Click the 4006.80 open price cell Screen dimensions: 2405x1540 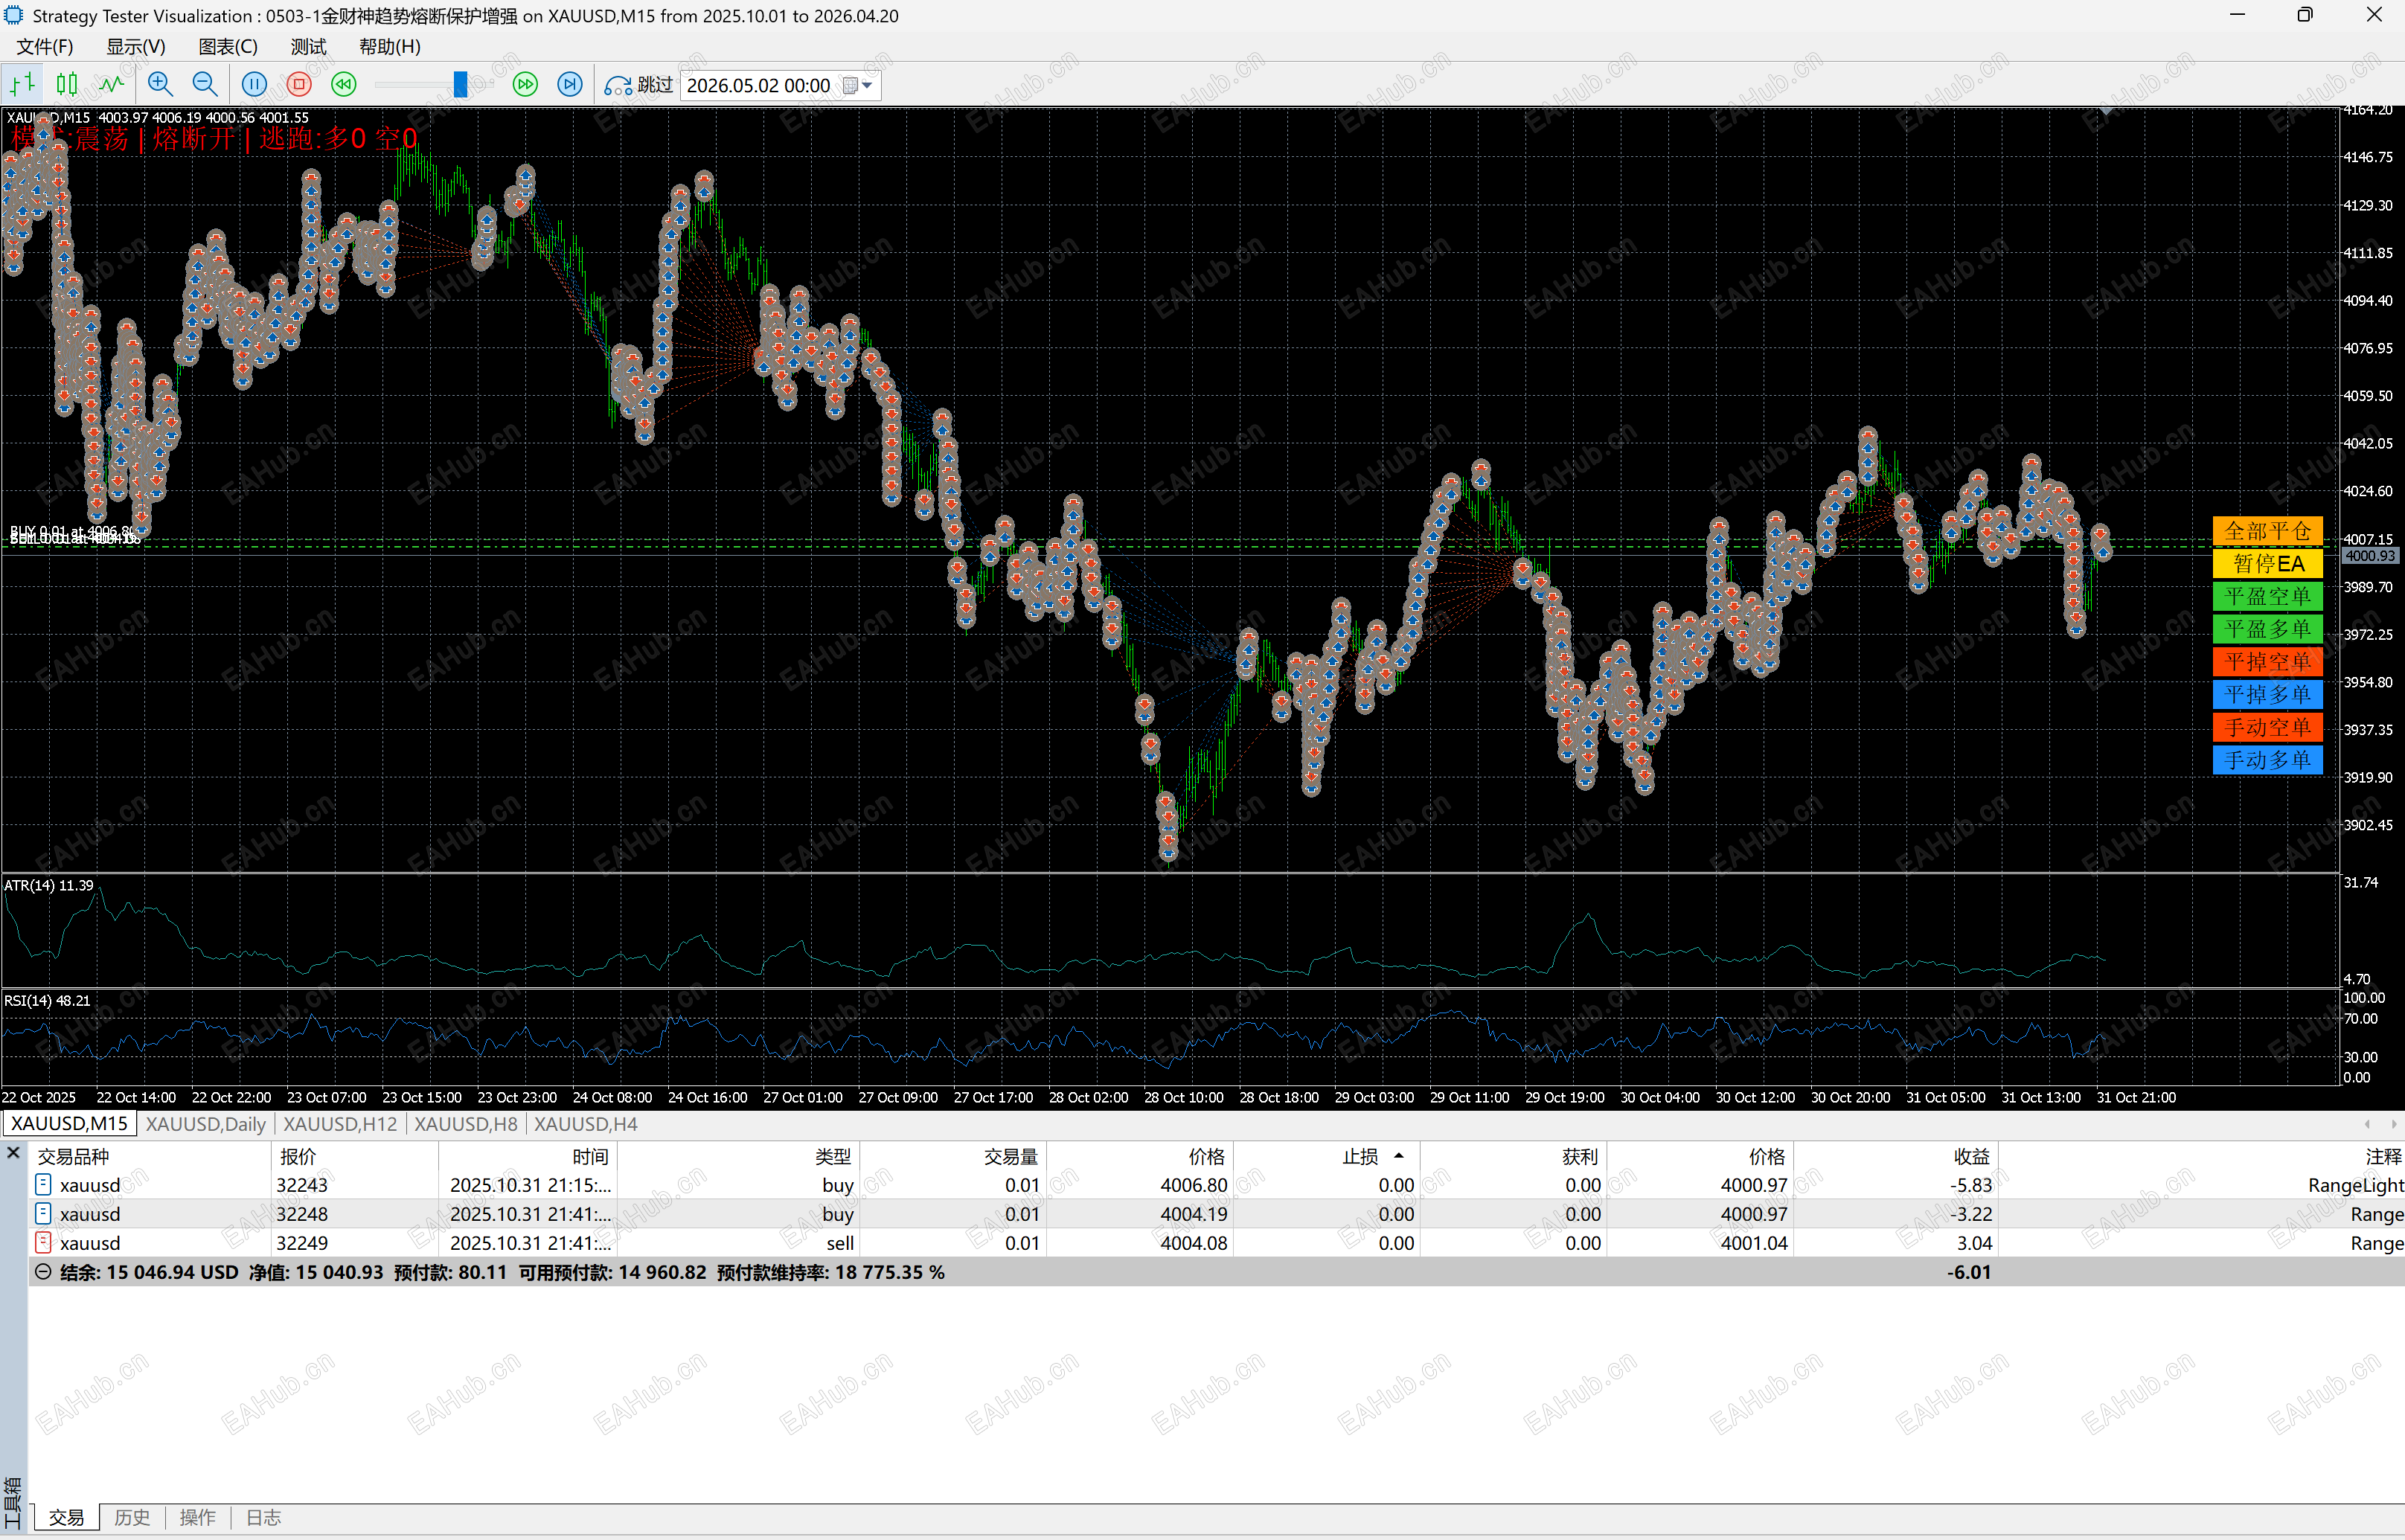[1193, 1185]
